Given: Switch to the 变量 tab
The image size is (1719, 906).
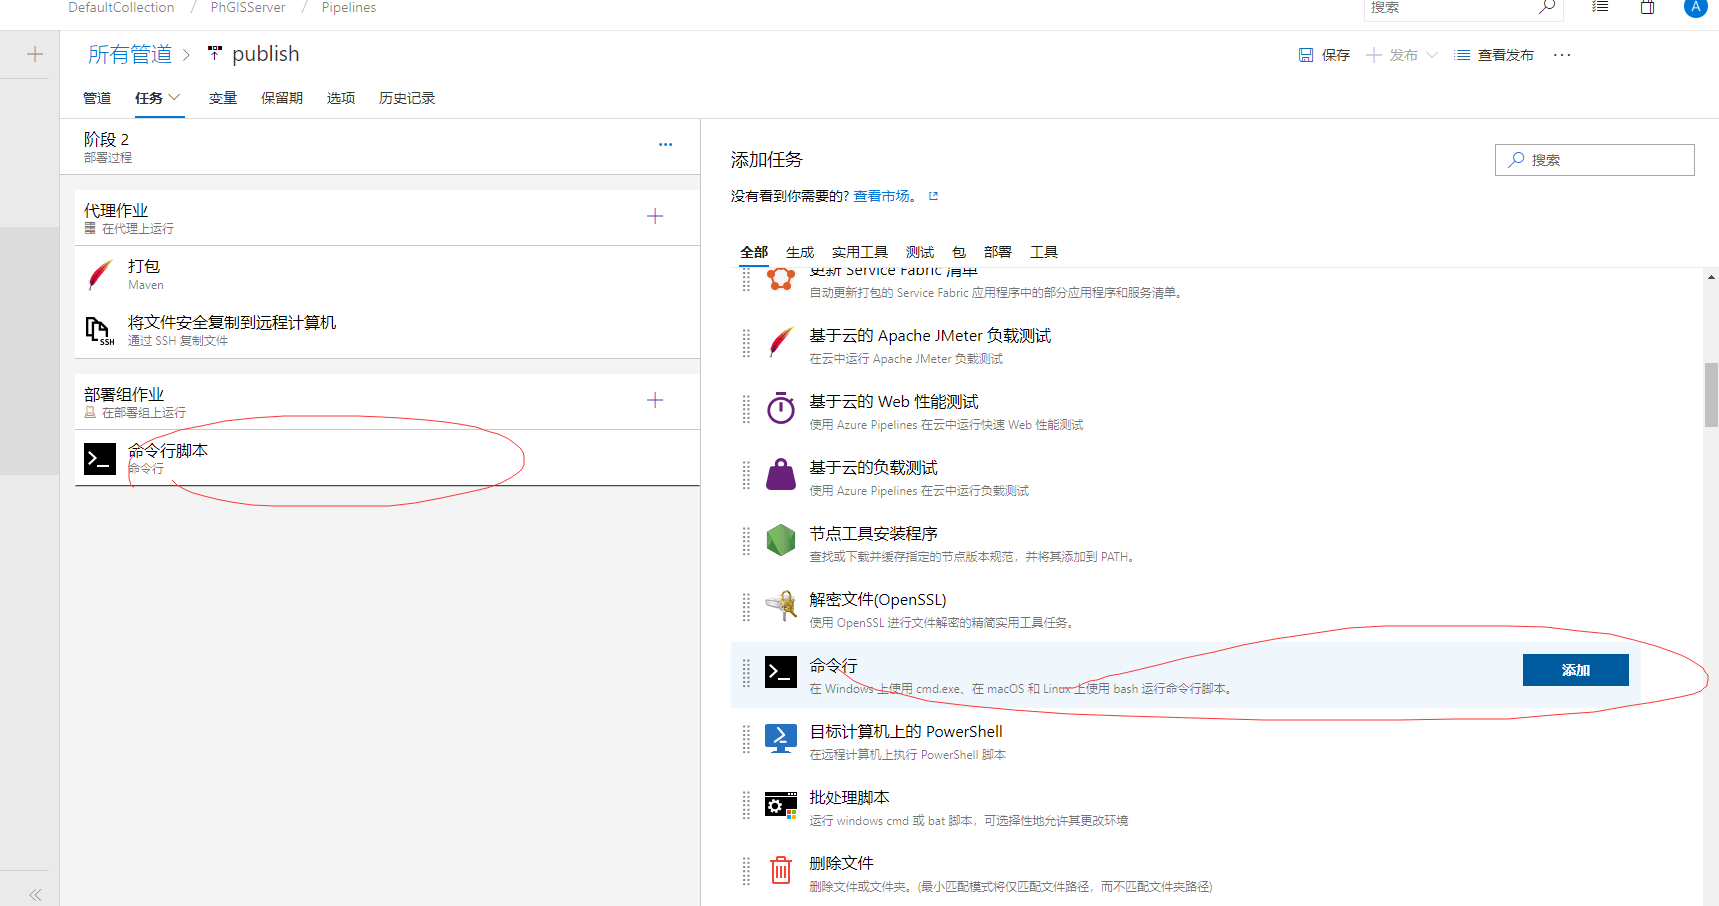Looking at the screenshot, I should coord(222,98).
